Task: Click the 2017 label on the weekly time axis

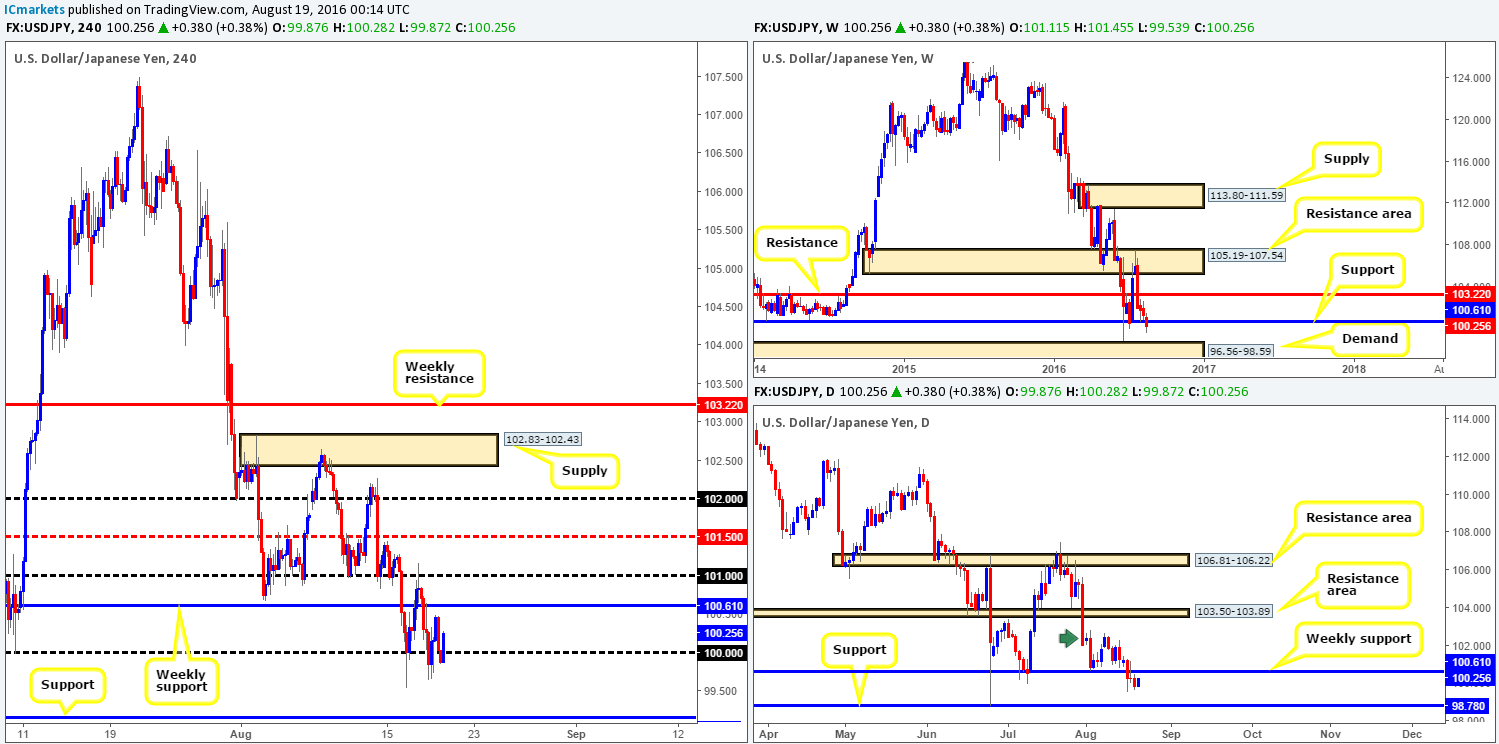Action: pyautogui.click(x=1203, y=368)
